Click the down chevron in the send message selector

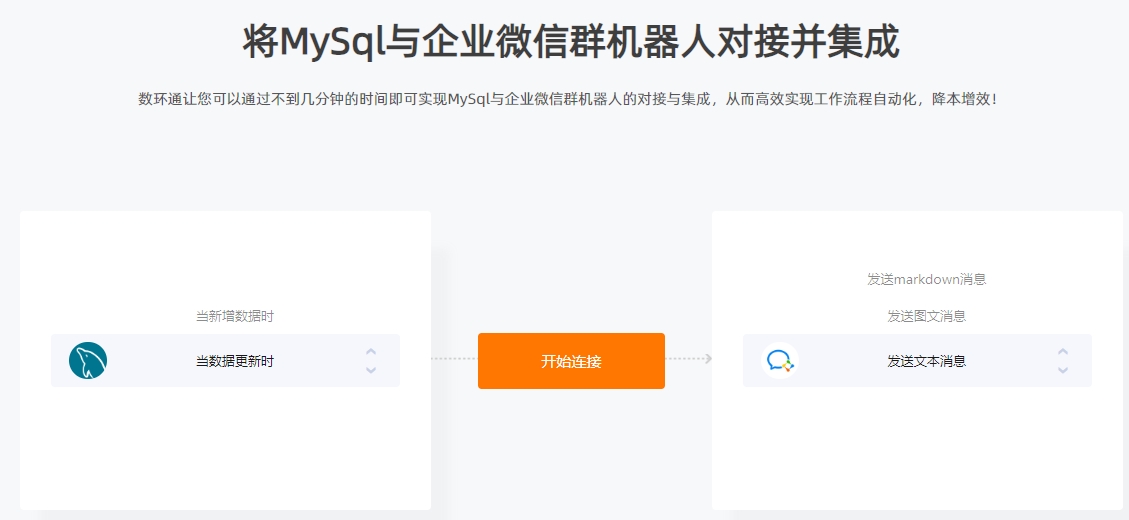click(1063, 370)
